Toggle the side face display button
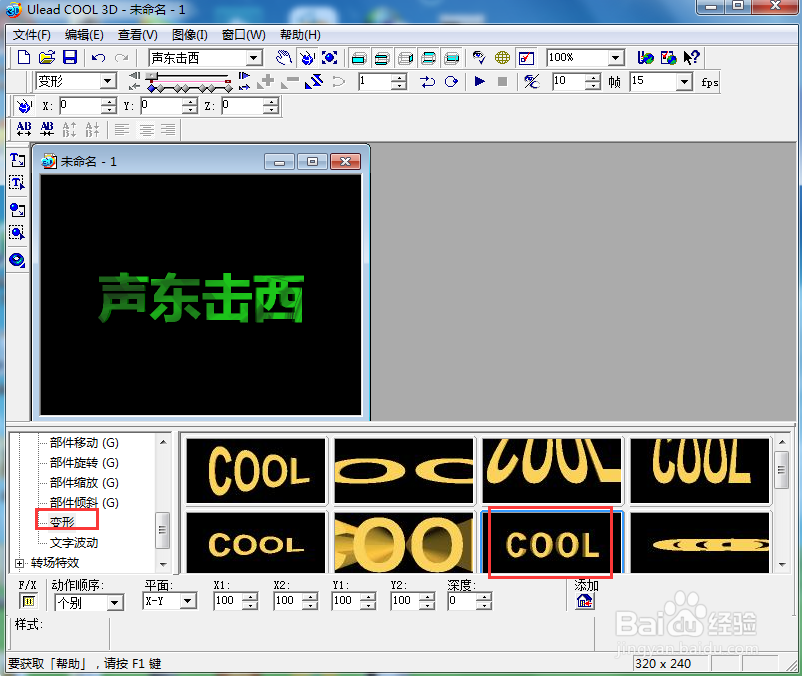The height and width of the screenshot is (676, 802). [x=405, y=58]
